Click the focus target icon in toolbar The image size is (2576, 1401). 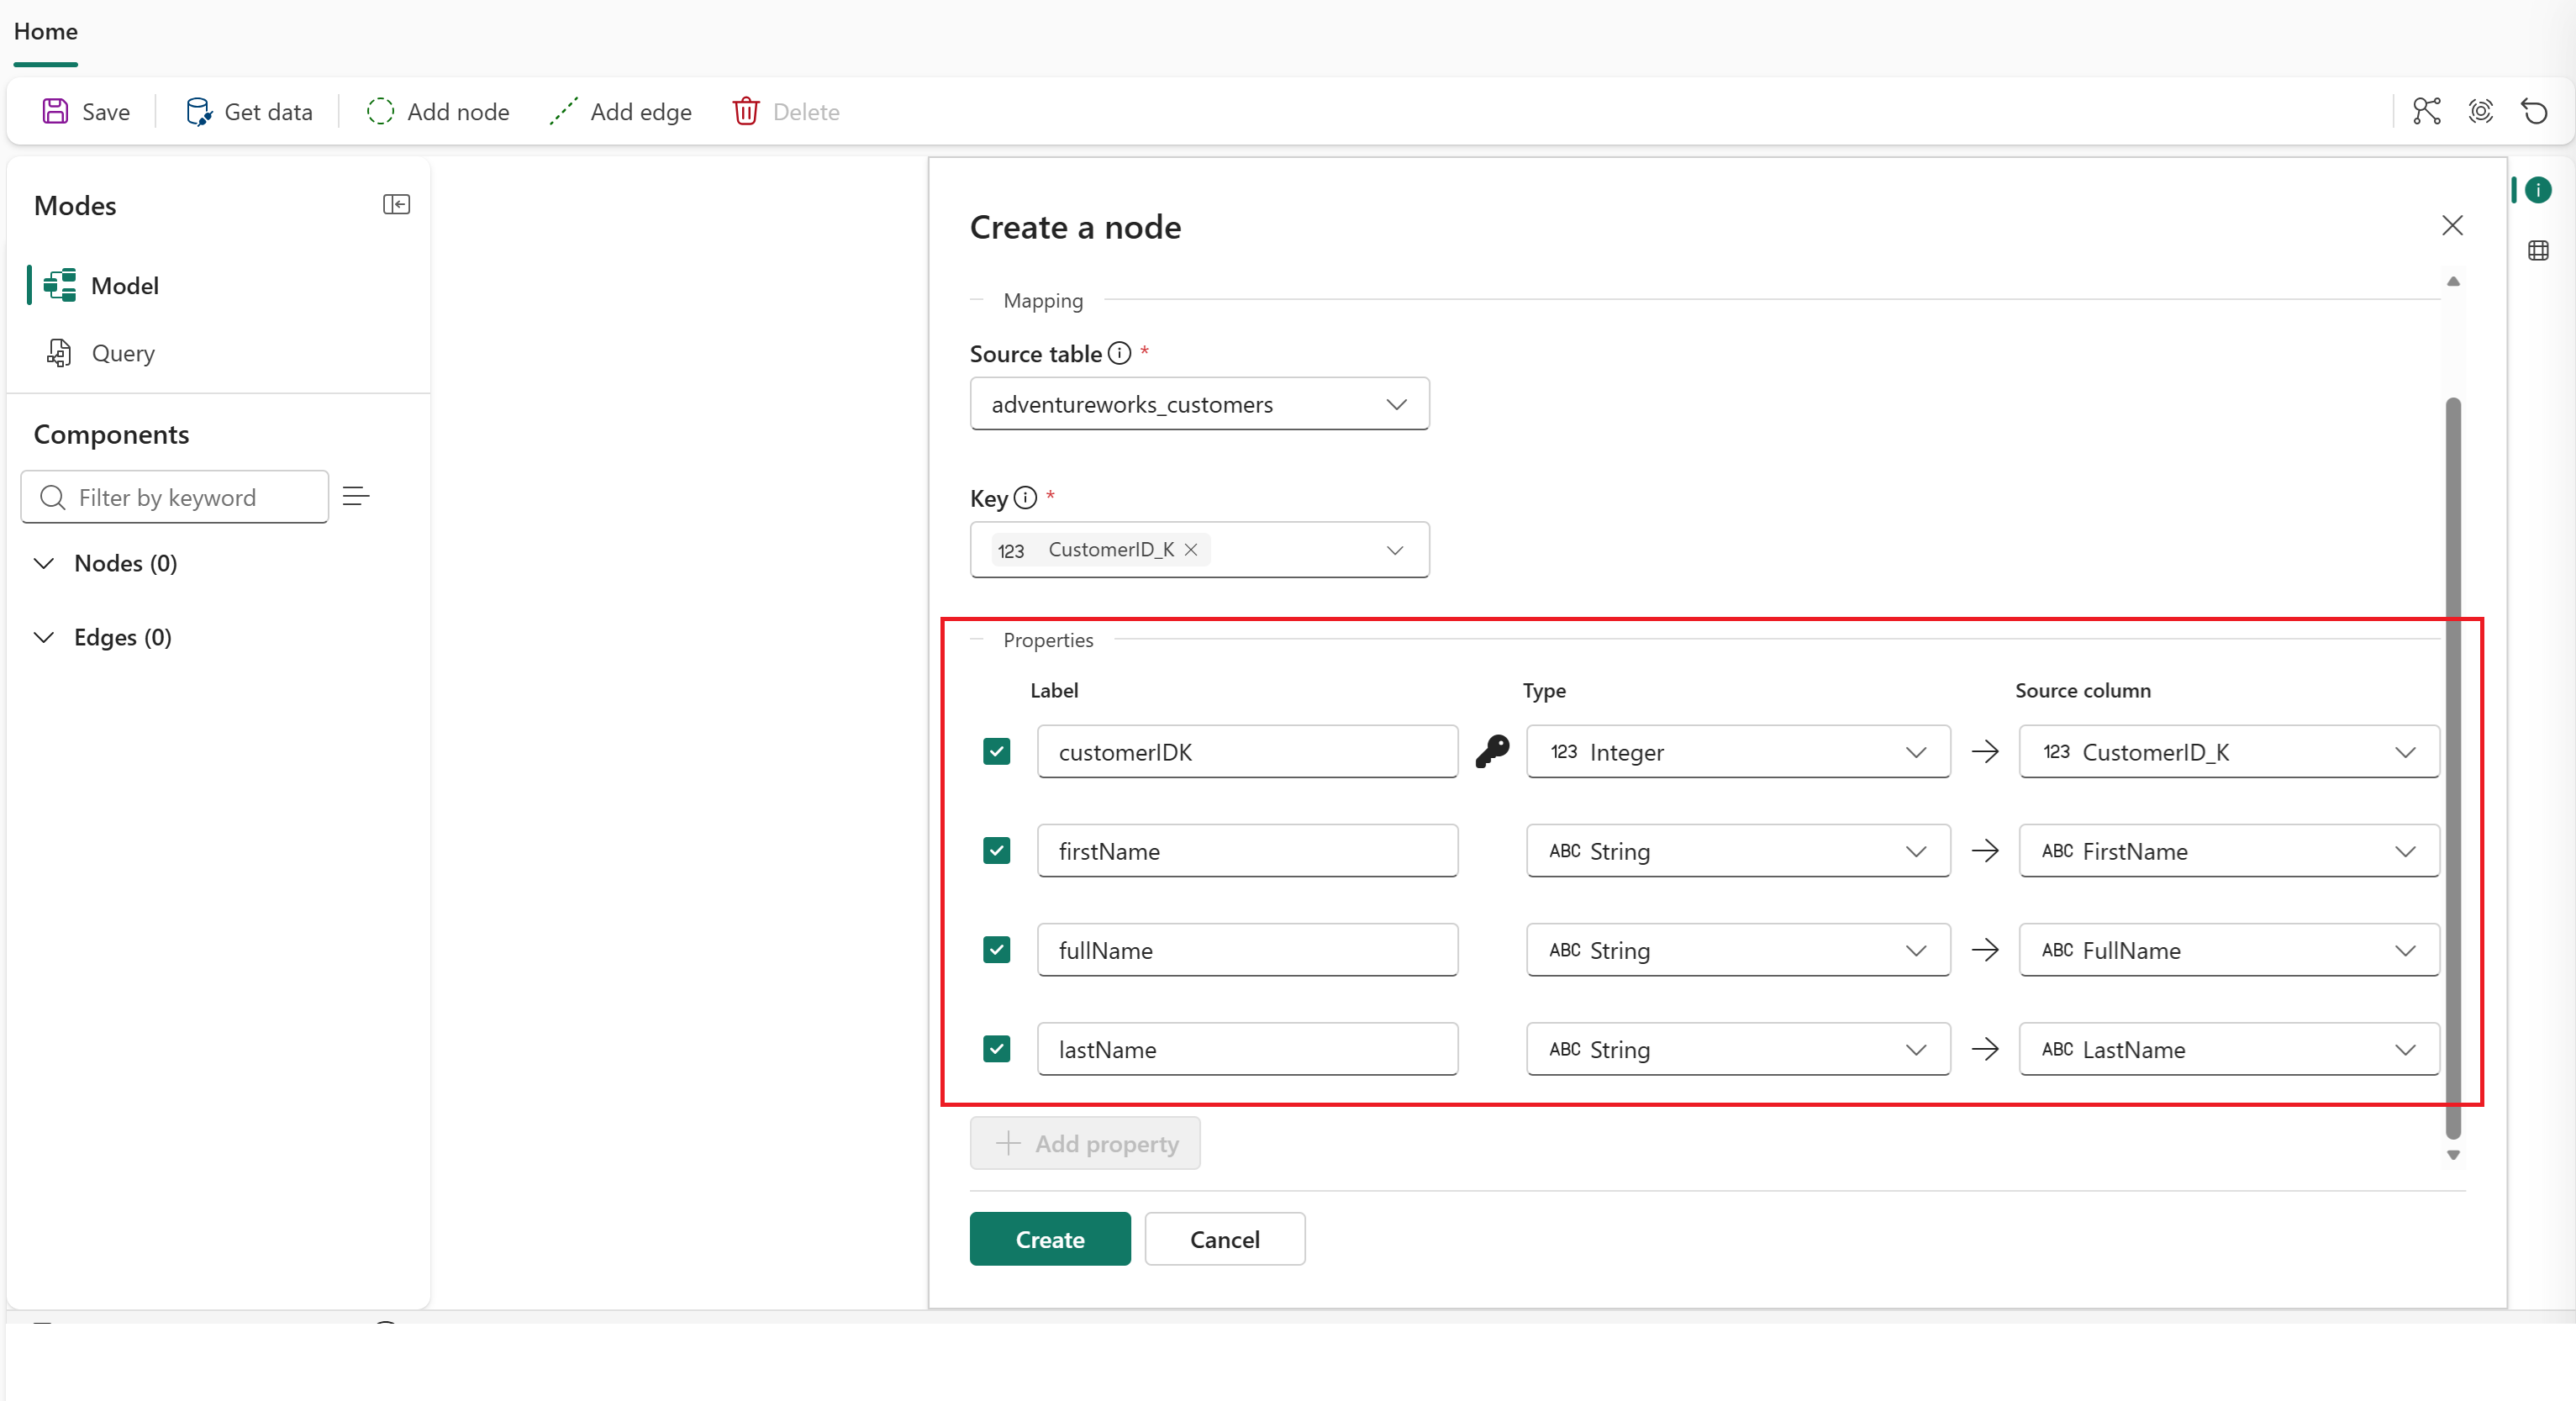[x=2481, y=111]
